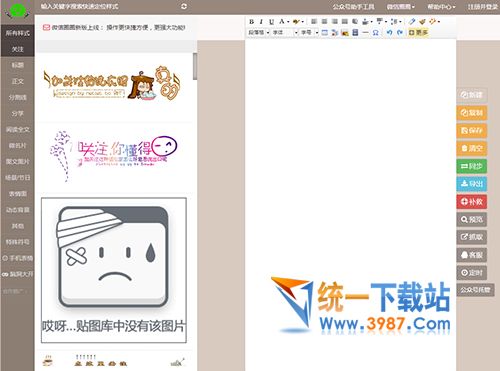The width and height of the screenshot is (500, 371).
Task: Select the 标题 category in the sidebar
Action: 17,65
